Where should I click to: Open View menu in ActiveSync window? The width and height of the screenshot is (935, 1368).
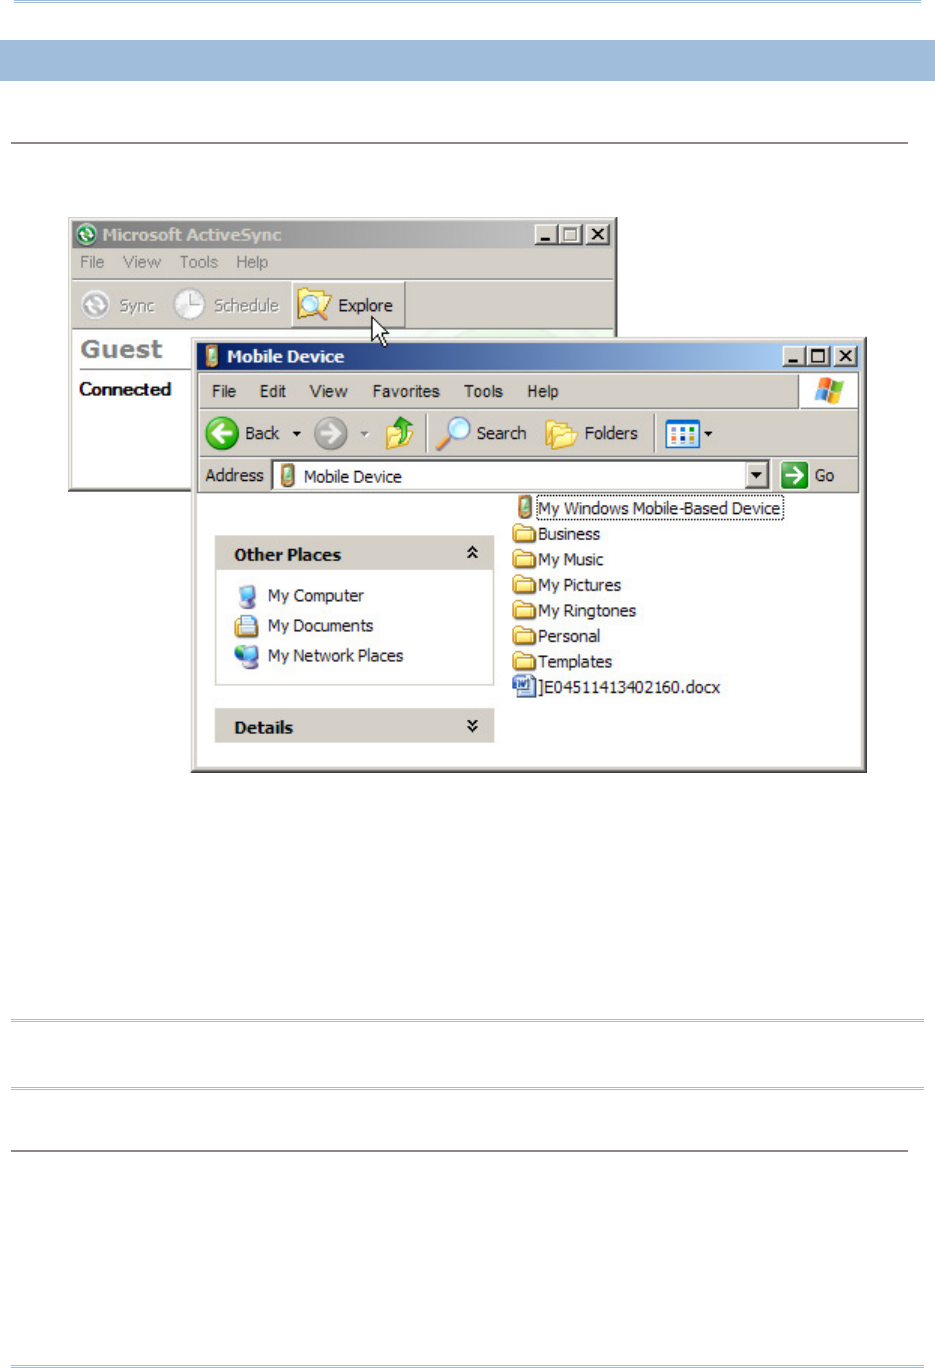coord(142,262)
